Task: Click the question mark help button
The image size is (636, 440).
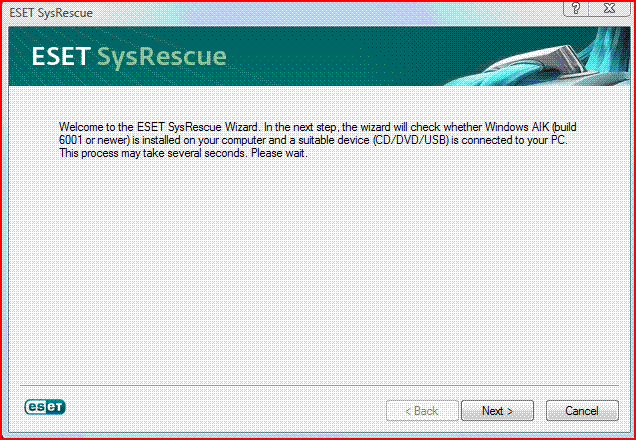Action: pos(577,9)
